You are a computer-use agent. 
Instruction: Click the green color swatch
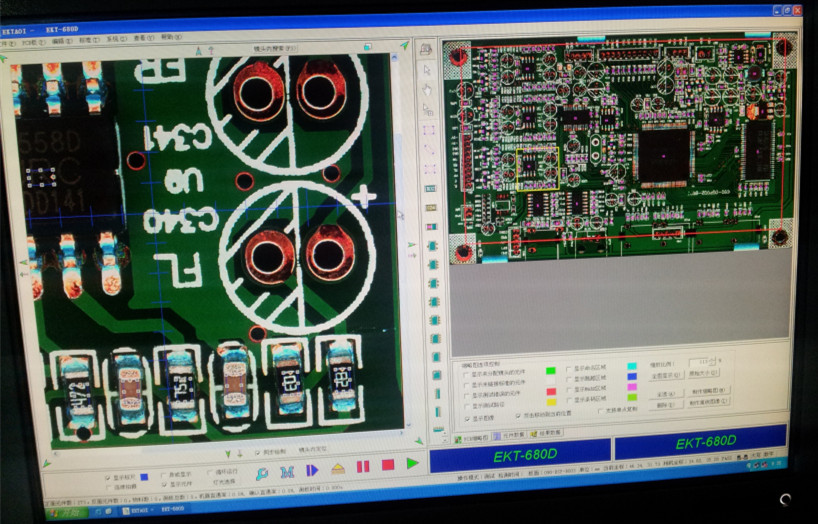(x=550, y=371)
